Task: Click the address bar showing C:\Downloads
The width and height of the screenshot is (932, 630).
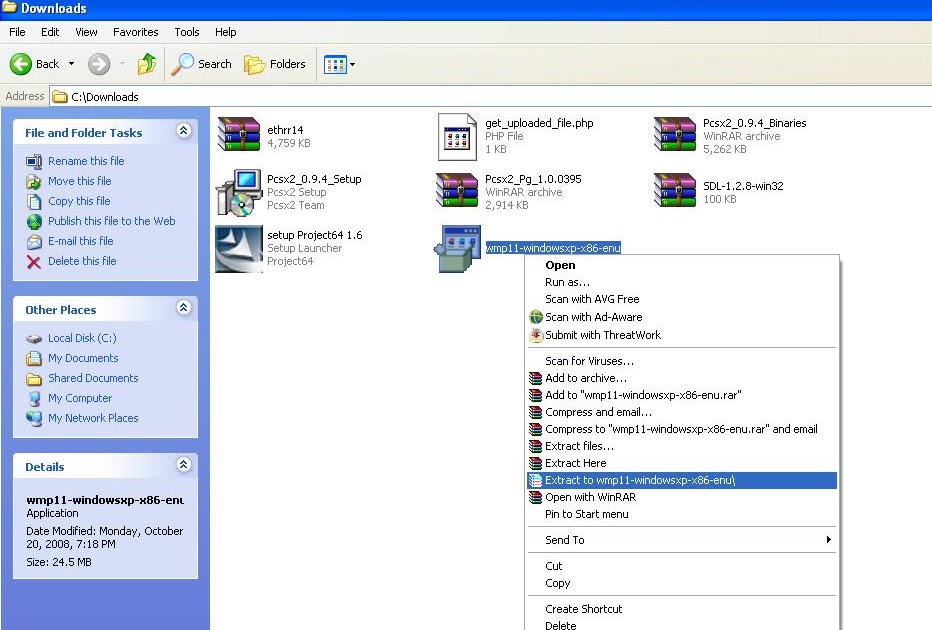Action: pyautogui.click(x=490, y=96)
